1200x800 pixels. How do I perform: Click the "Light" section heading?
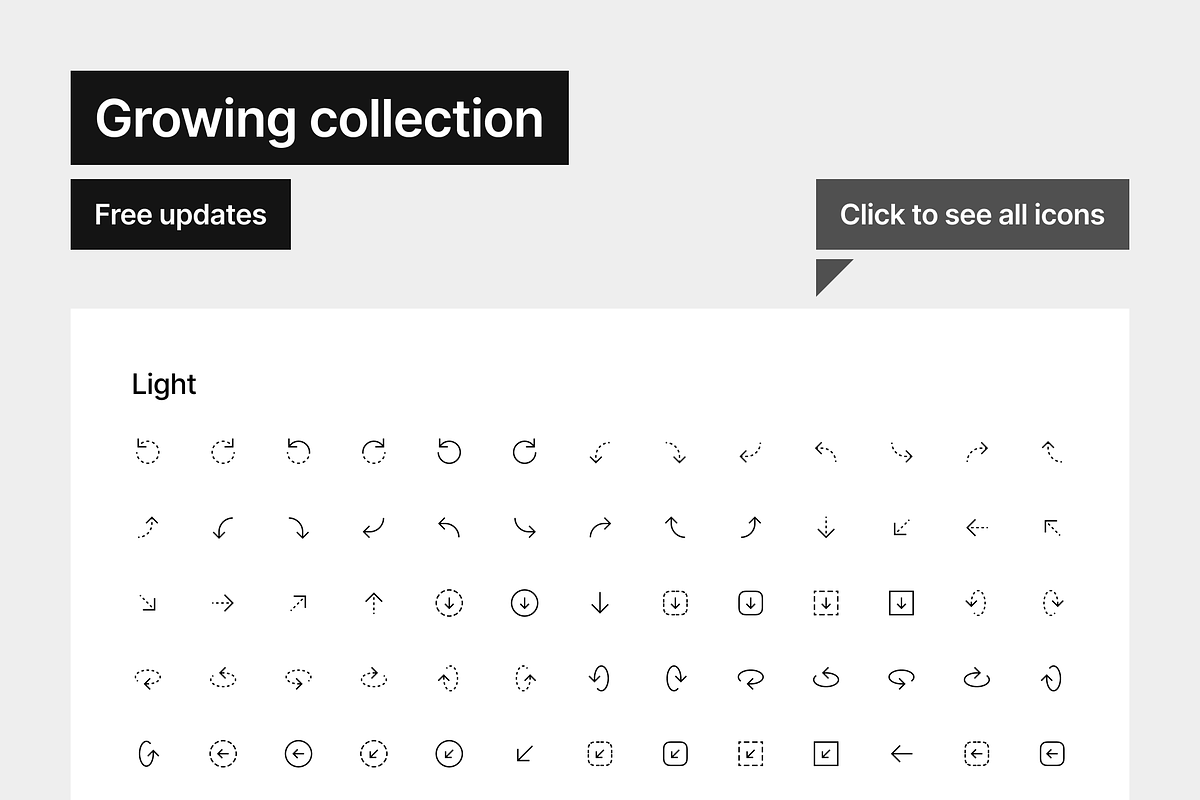(164, 385)
